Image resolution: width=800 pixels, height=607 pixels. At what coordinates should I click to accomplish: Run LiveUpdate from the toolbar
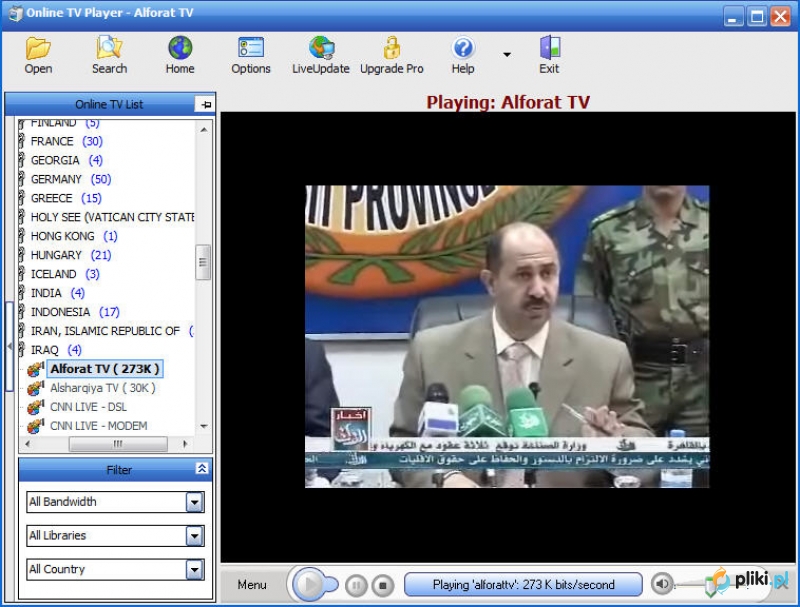(321, 55)
